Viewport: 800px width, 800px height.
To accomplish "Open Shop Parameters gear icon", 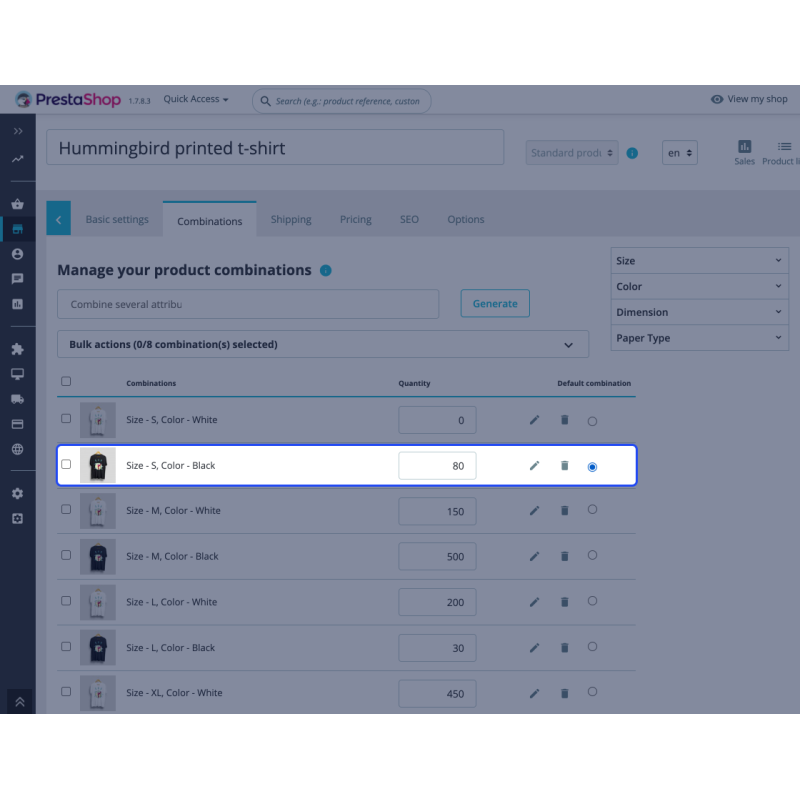I will 18,493.
